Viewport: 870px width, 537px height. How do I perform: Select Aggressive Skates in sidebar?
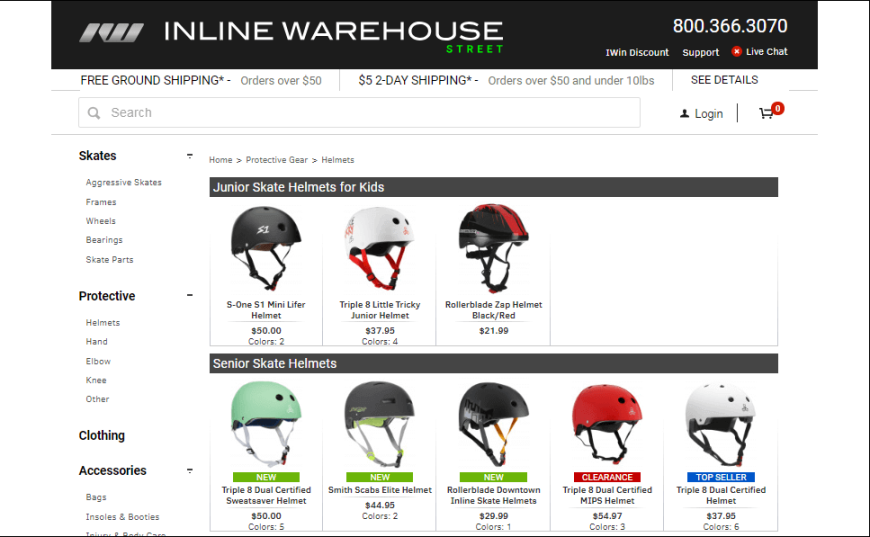point(124,183)
